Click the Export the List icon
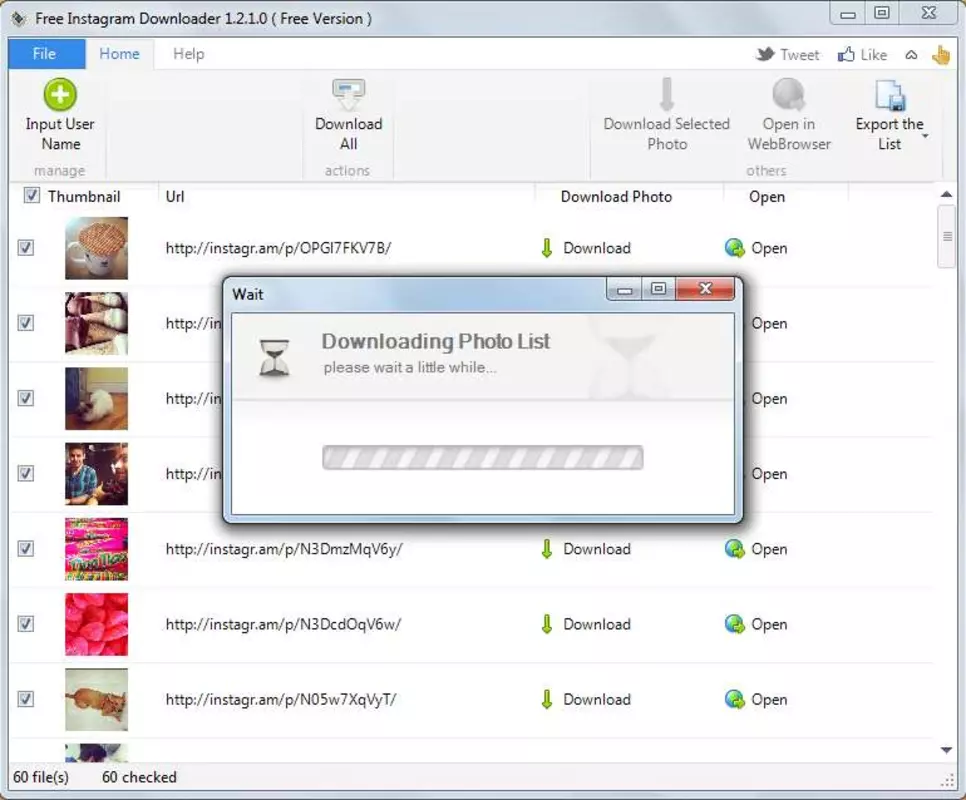 890,95
